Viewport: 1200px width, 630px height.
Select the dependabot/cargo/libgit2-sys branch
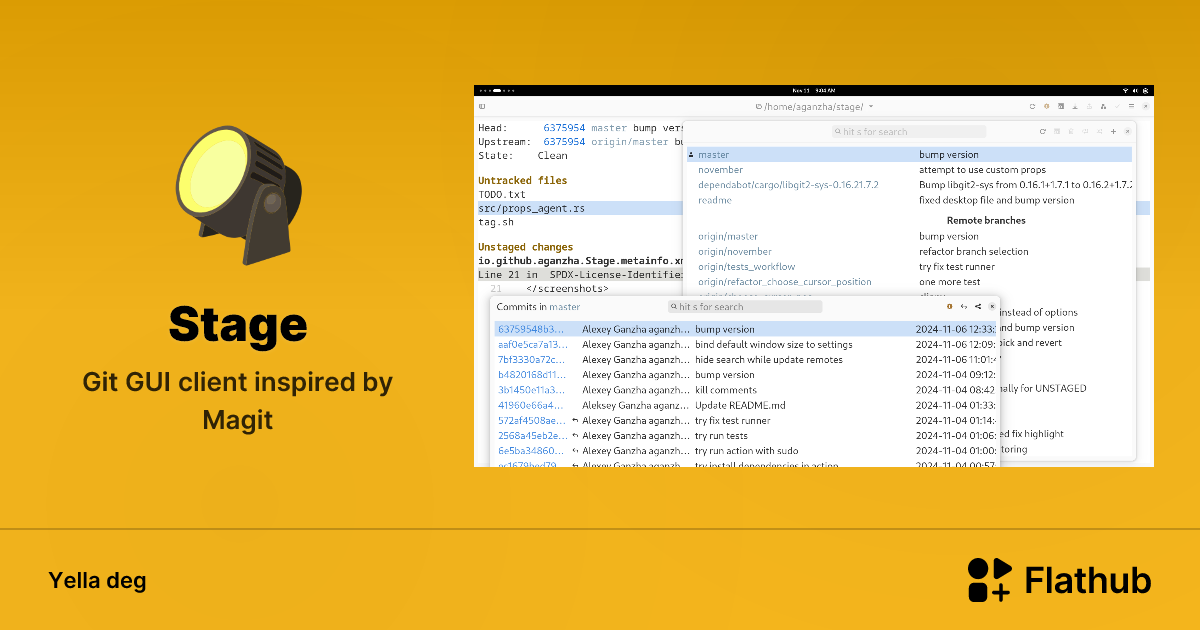[x=787, y=185]
